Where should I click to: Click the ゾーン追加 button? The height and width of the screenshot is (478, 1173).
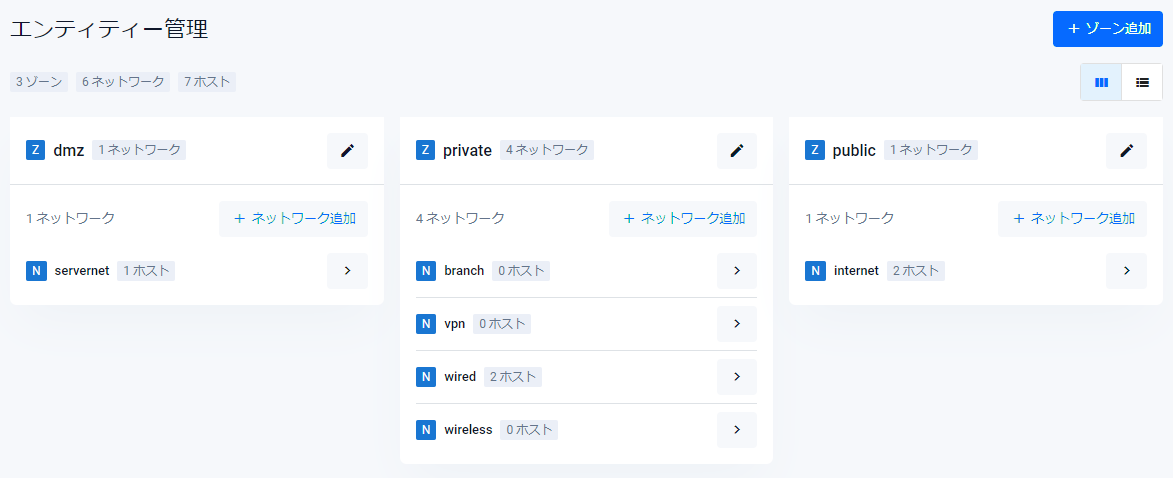tap(1107, 29)
